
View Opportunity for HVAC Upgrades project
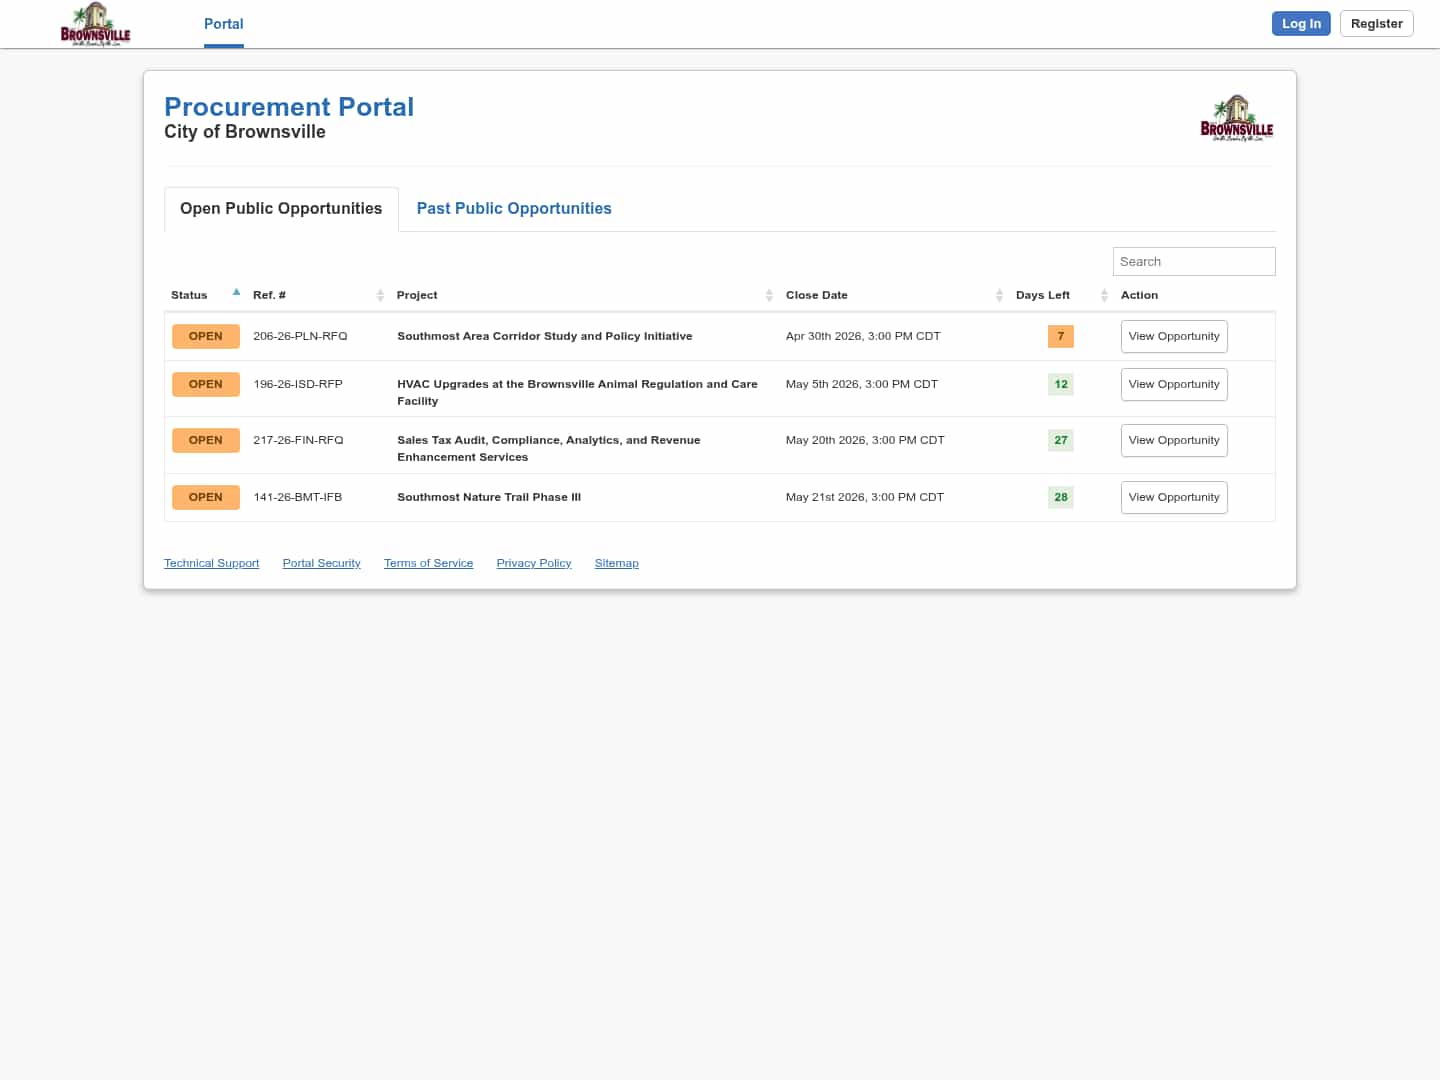pos(1173,385)
